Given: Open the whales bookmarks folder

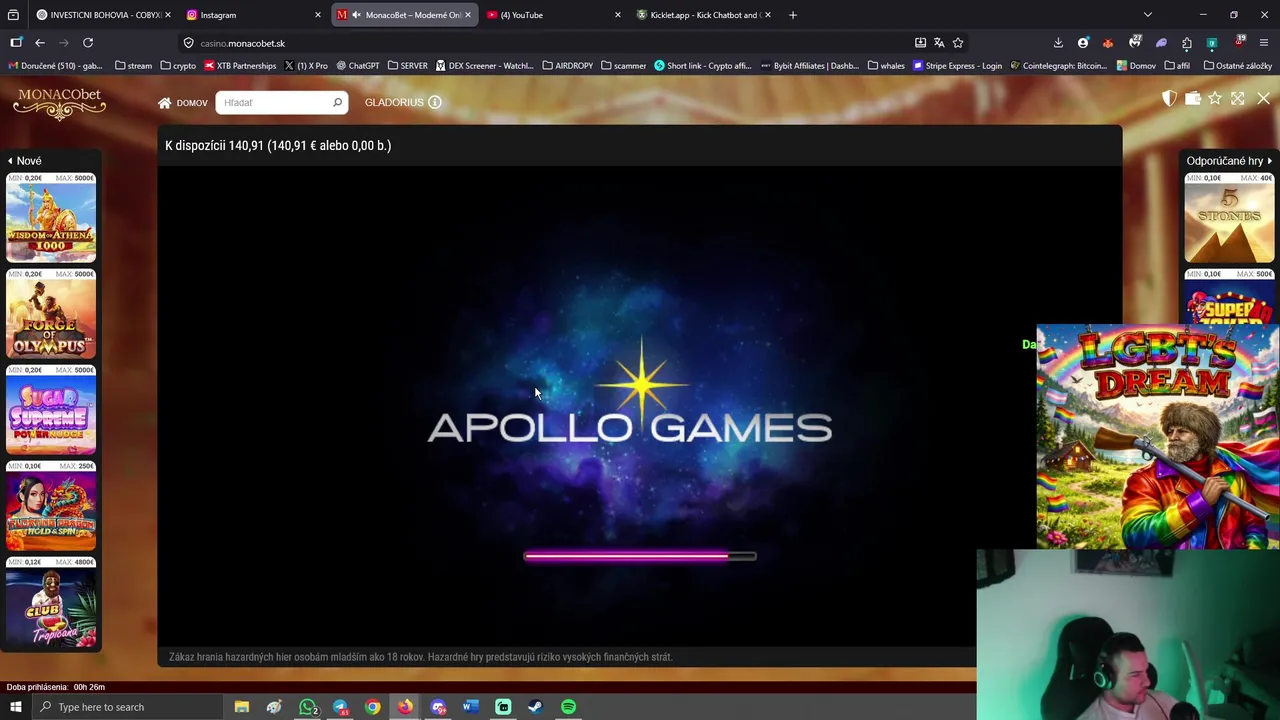Looking at the screenshot, I should (886, 66).
